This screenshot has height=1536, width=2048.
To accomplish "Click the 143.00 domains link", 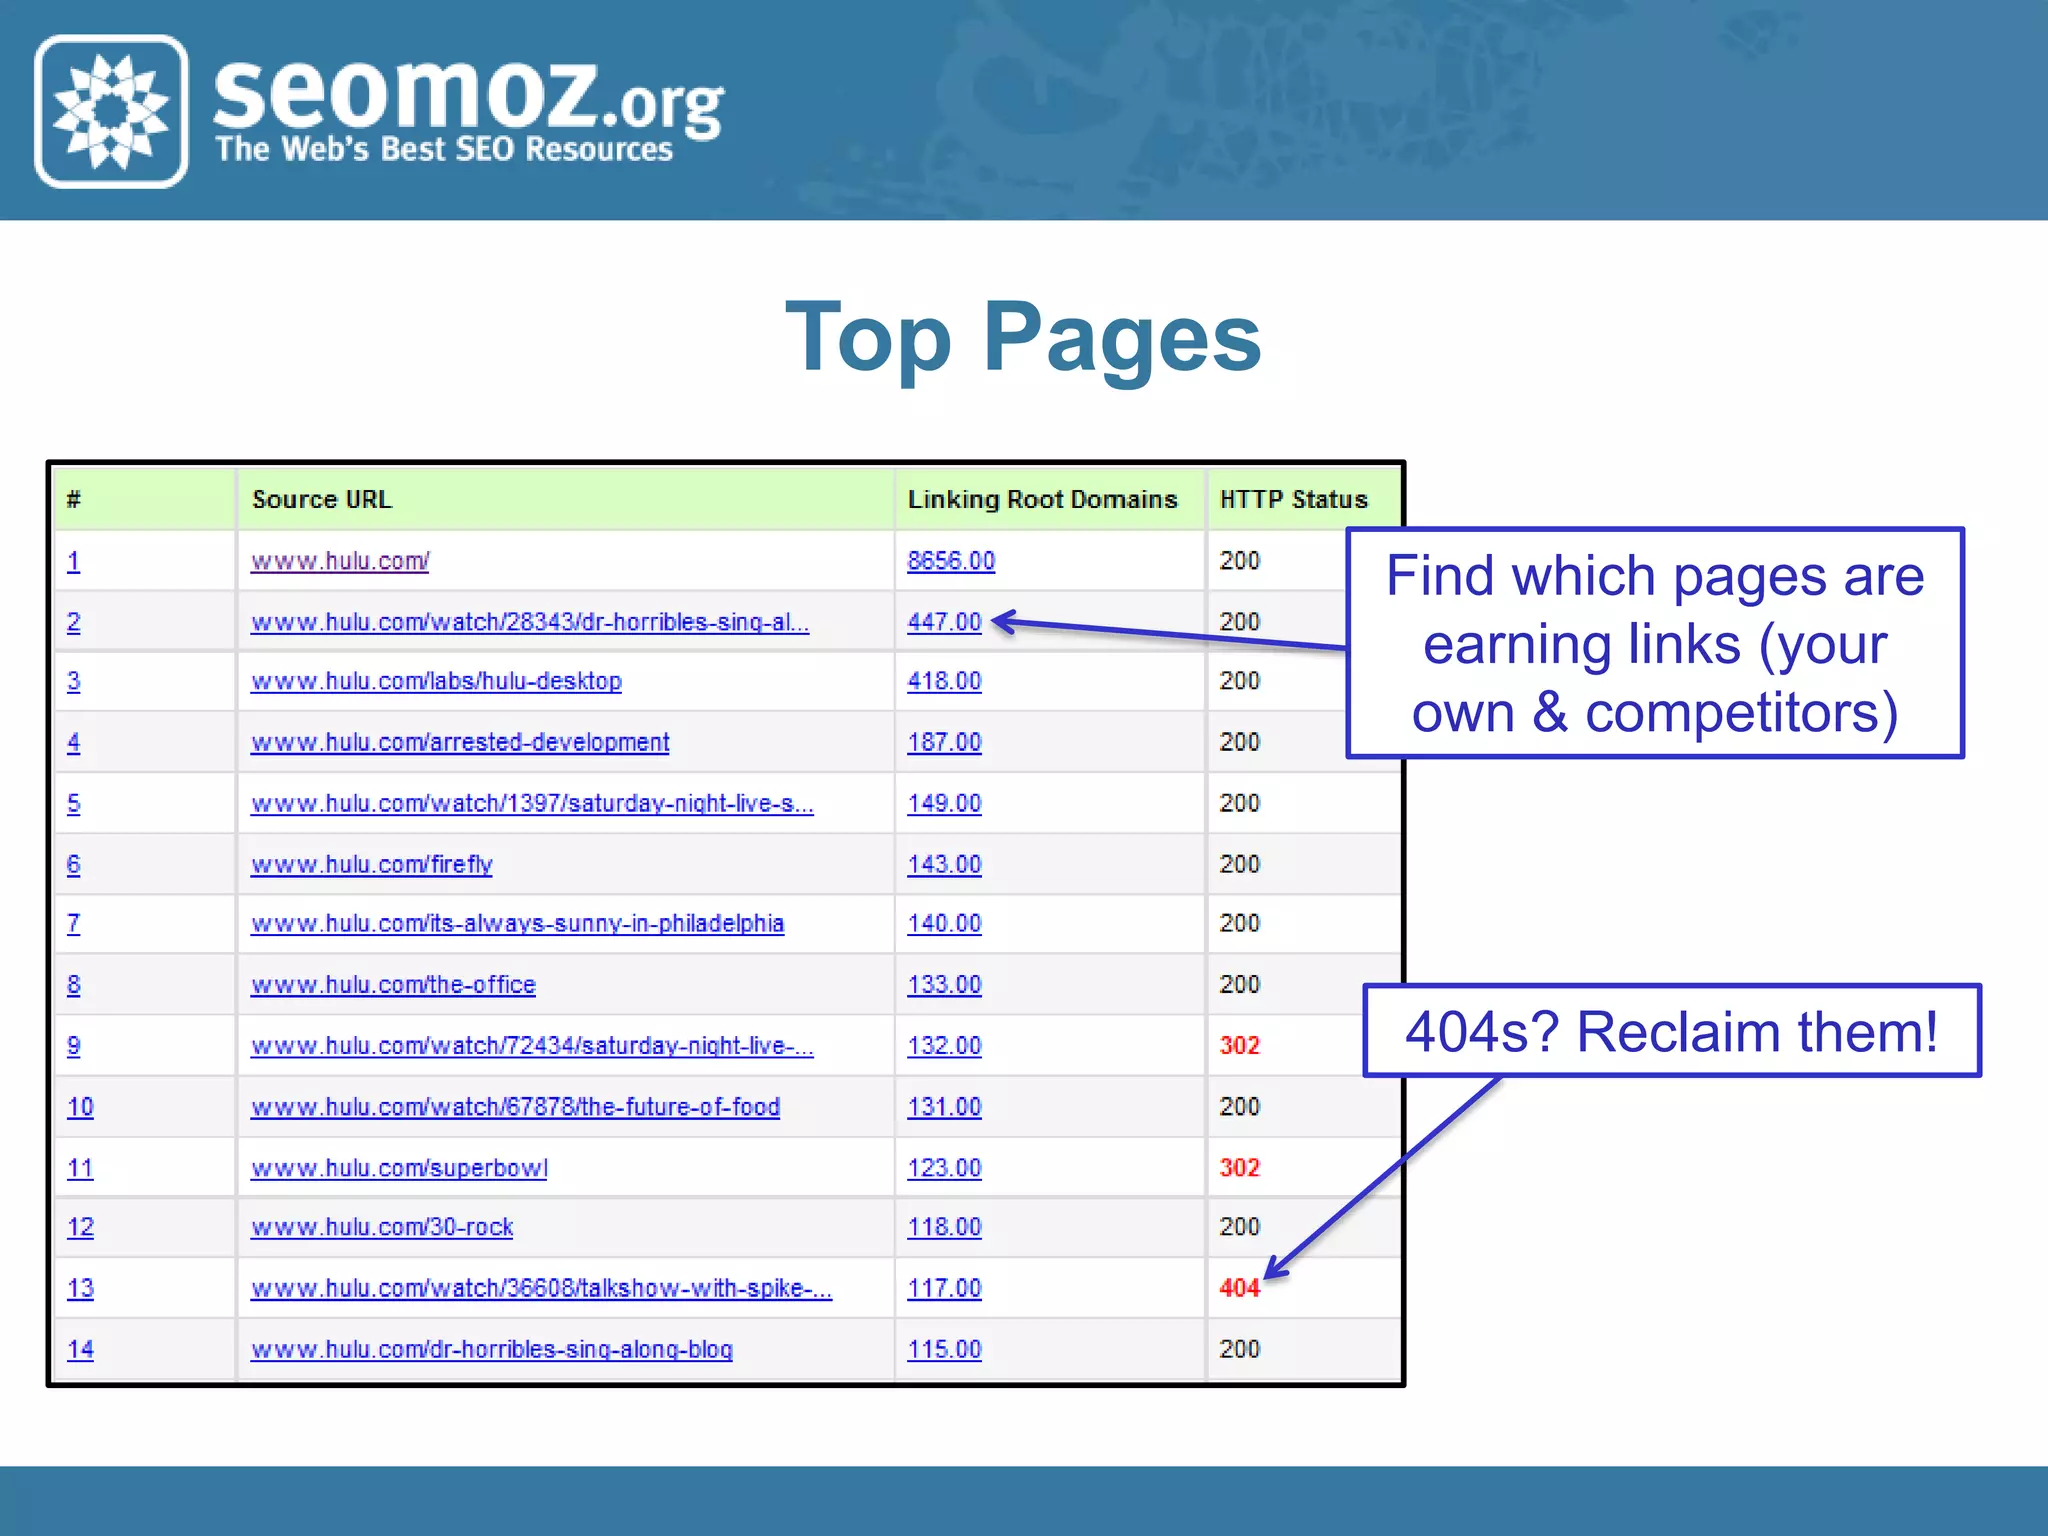I will 944,864.
